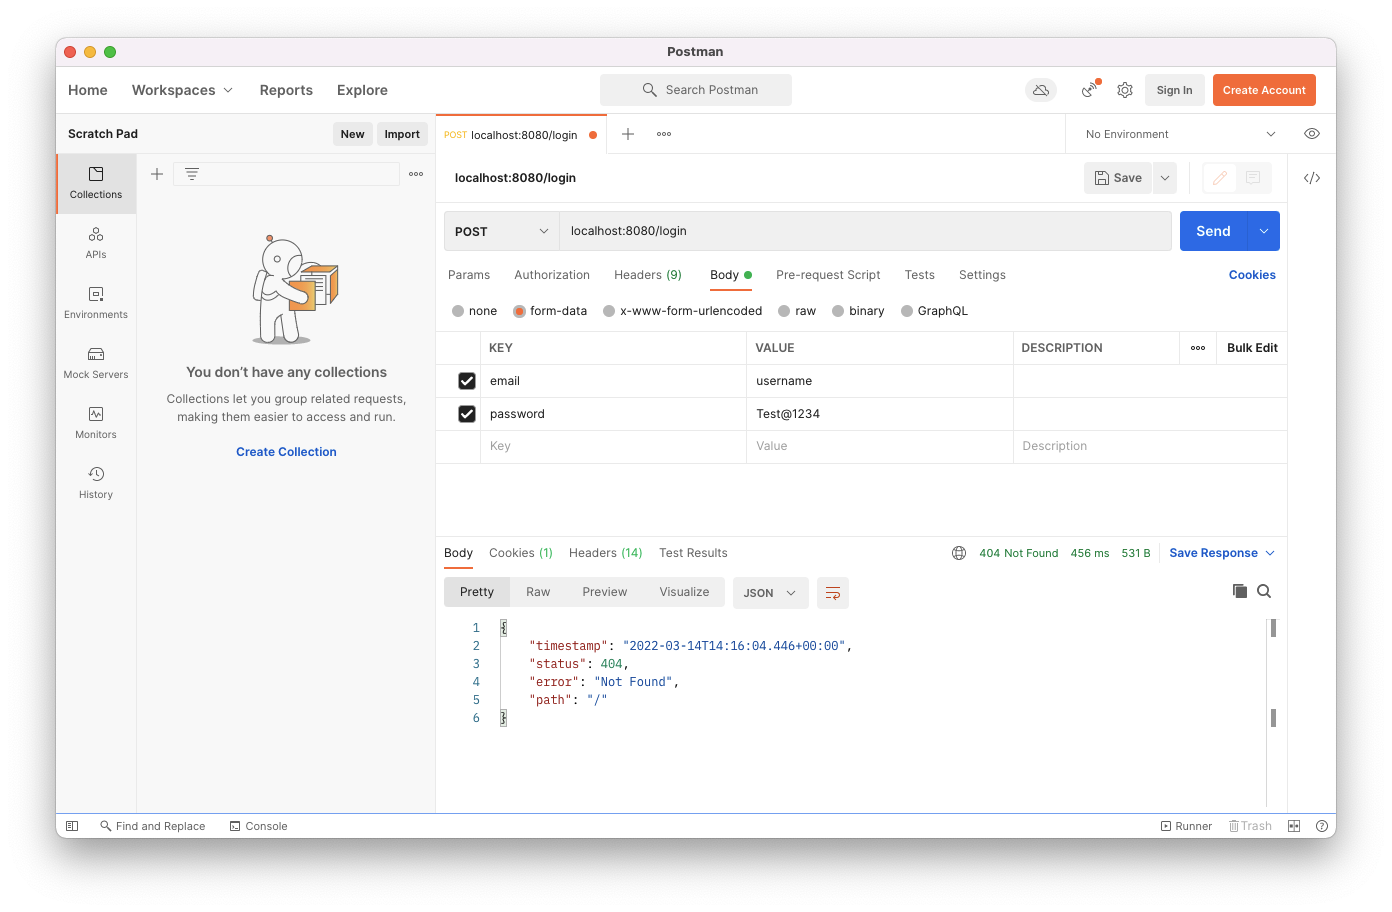Open the Mock Servers sidebar panel

pyautogui.click(x=96, y=363)
